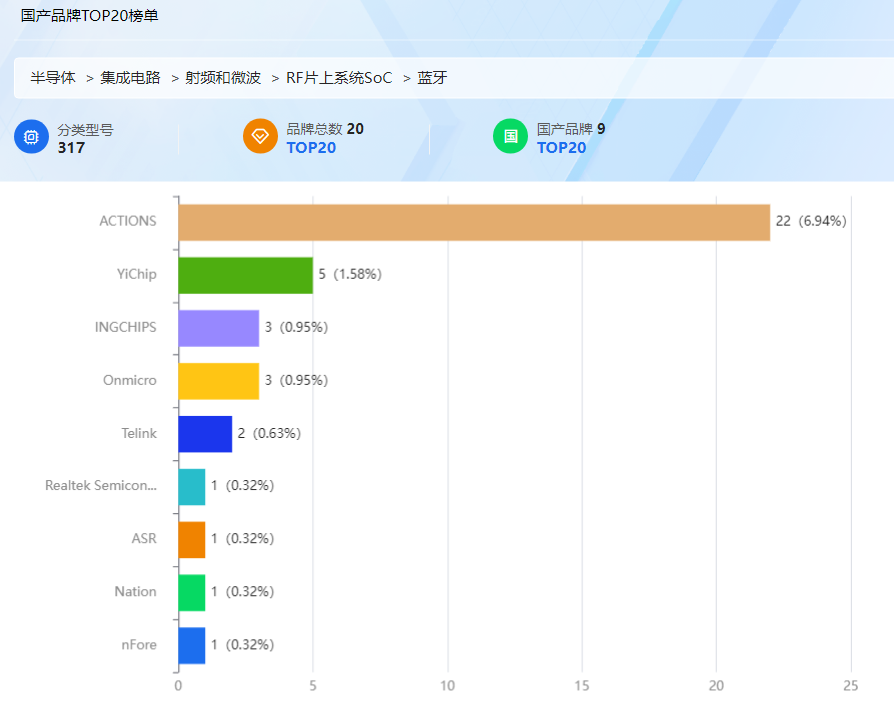Select the INGCHIPS brand label
The image size is (894, 719).
tap(125, 327)
